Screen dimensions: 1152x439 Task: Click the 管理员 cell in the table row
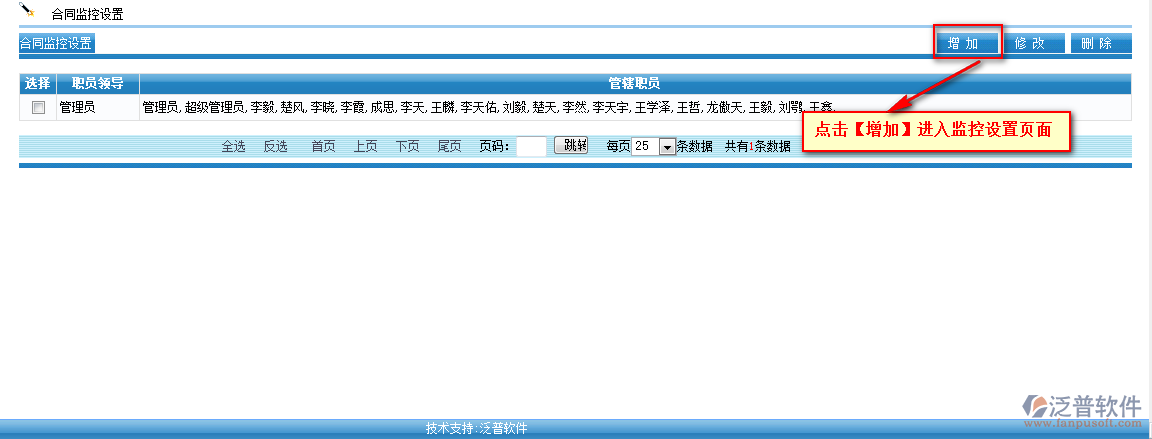tap(77, 107)
